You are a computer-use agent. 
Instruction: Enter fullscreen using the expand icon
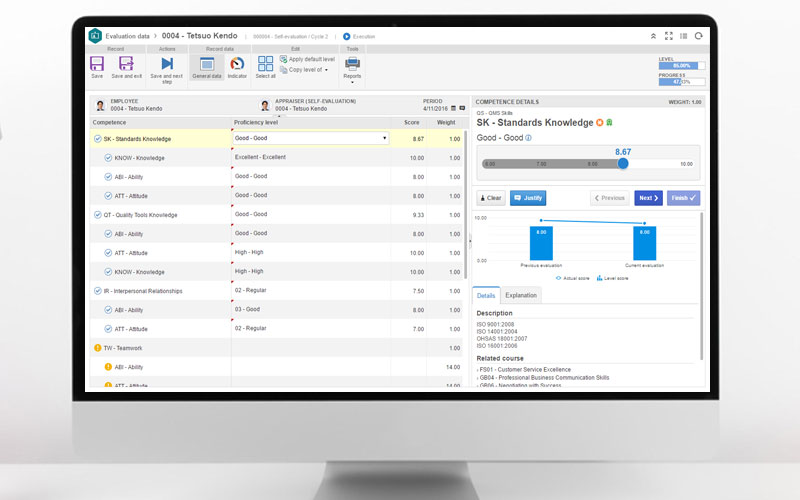pos(669,36)
